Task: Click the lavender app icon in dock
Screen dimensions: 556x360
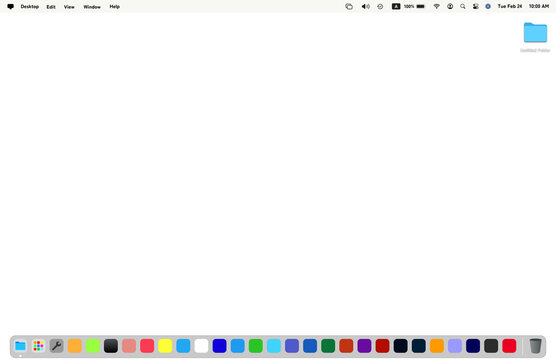Action: tap(455, 346)
